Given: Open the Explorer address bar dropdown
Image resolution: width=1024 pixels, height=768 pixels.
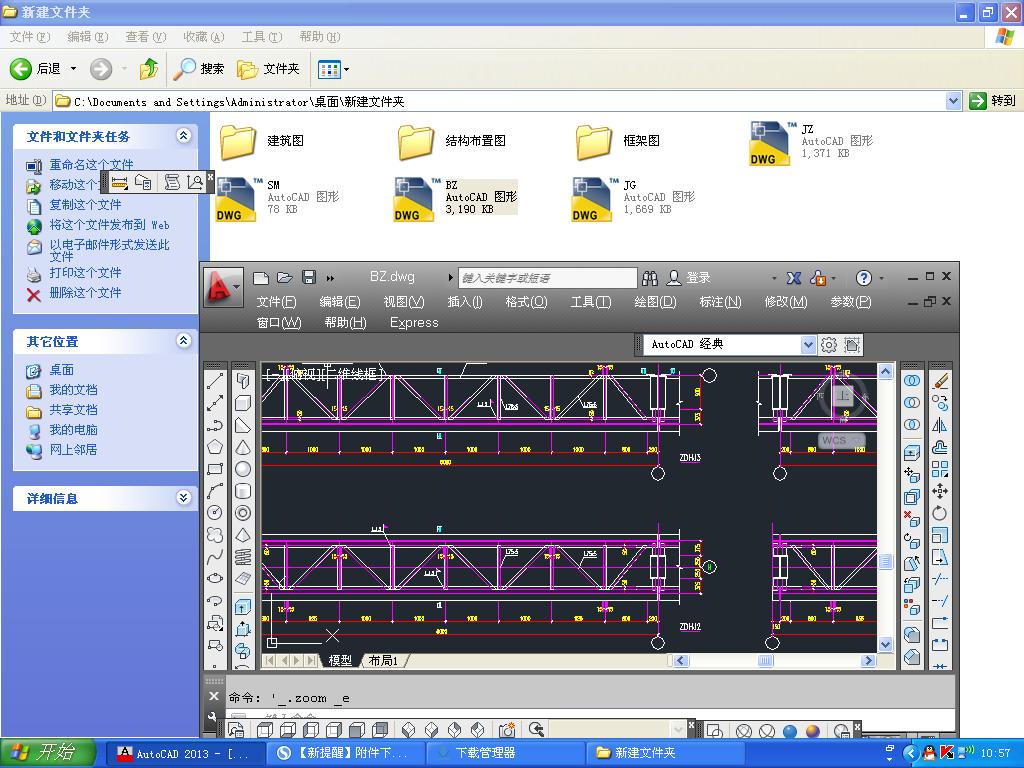Looking at the screenshot, I should (x=953, y=101).
